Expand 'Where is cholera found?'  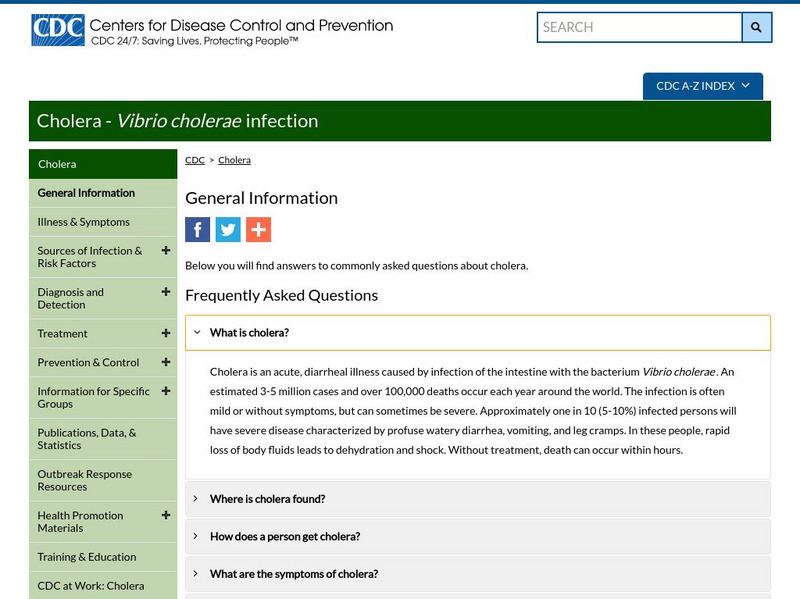click(x=478, y=499)
